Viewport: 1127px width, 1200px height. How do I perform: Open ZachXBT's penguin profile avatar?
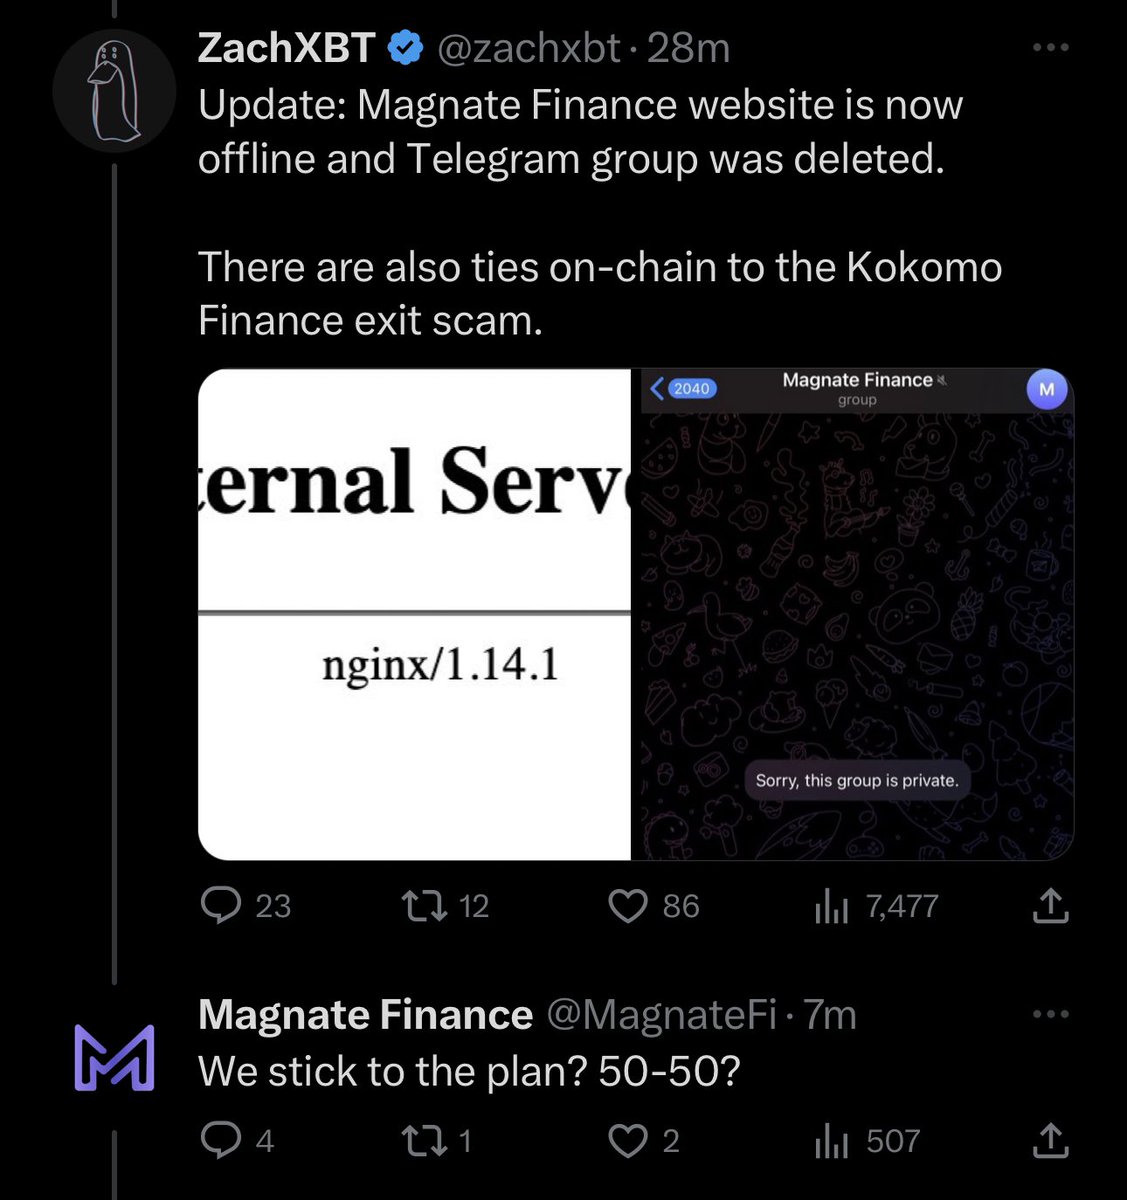(114, 90)
